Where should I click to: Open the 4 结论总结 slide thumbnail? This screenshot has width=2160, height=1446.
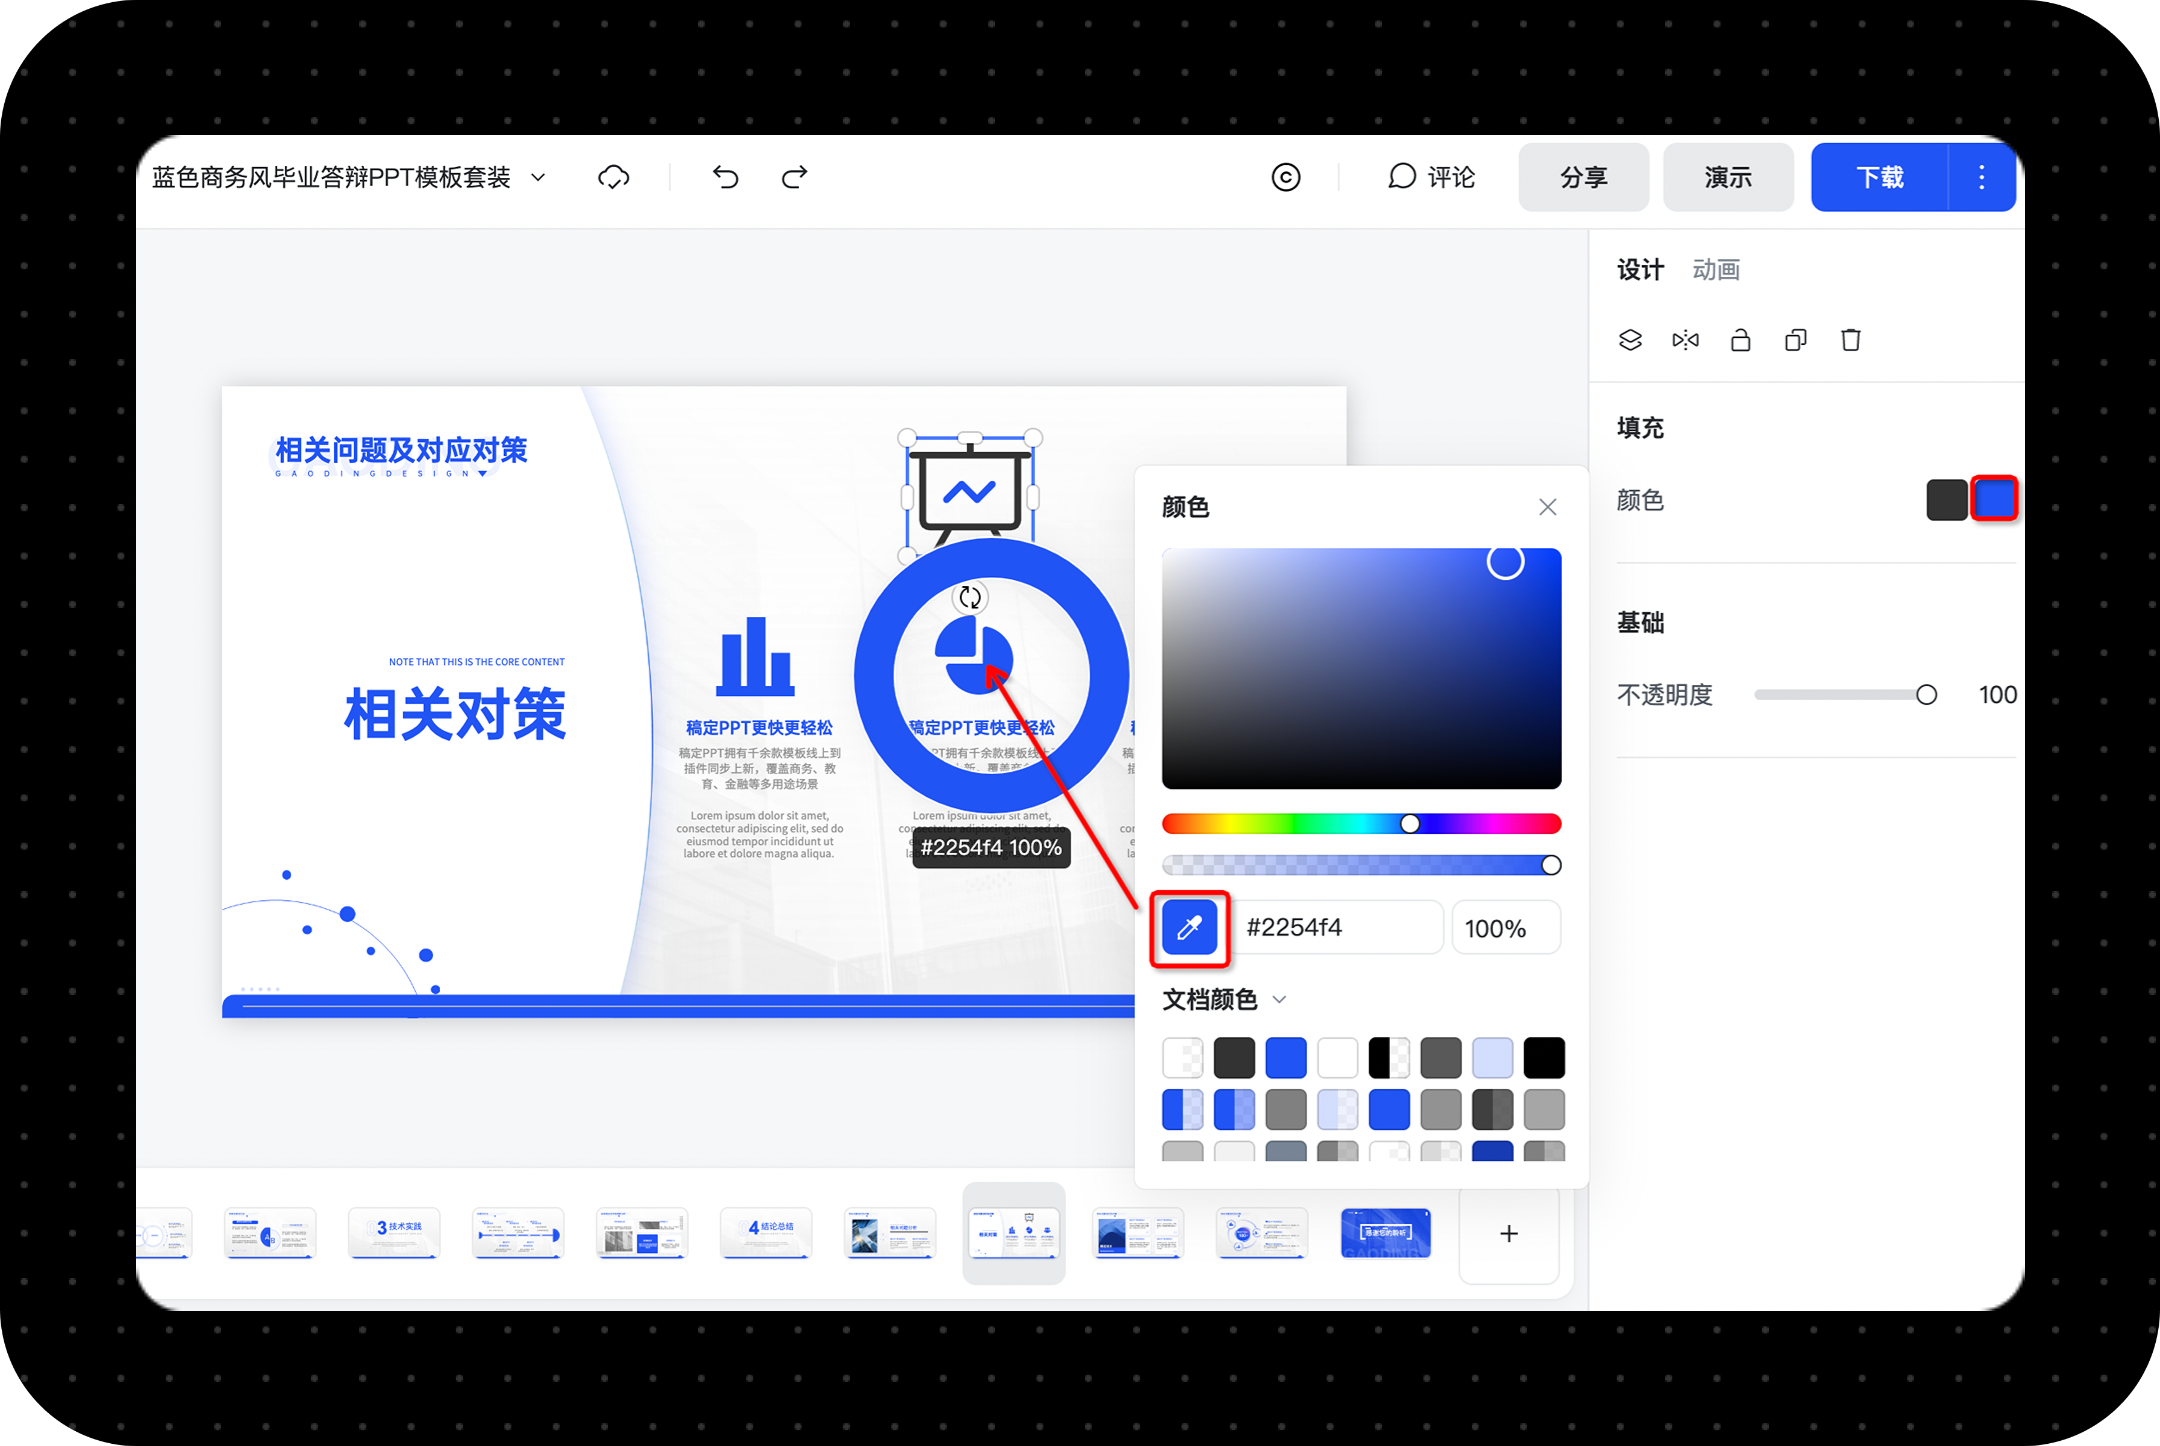[x=766, y=1234]
